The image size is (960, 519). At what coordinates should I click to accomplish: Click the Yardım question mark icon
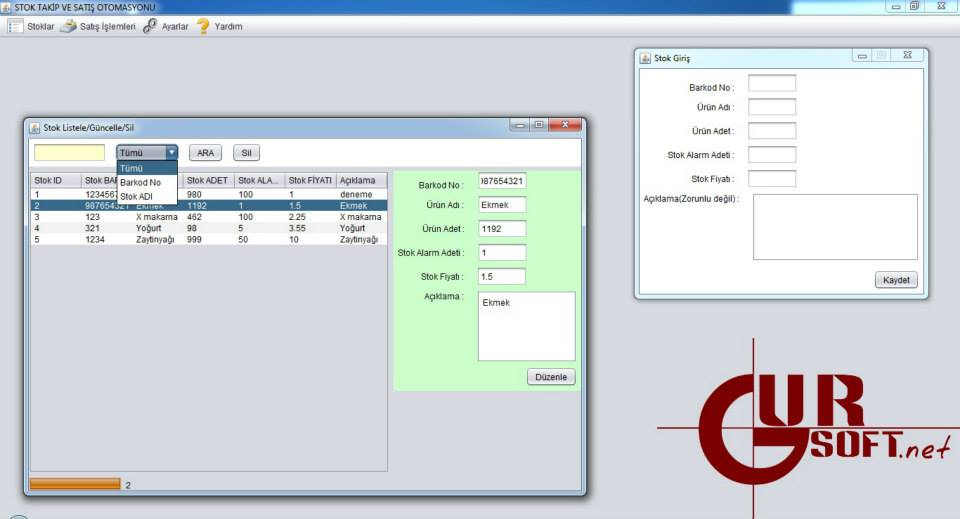click(203, 26)
